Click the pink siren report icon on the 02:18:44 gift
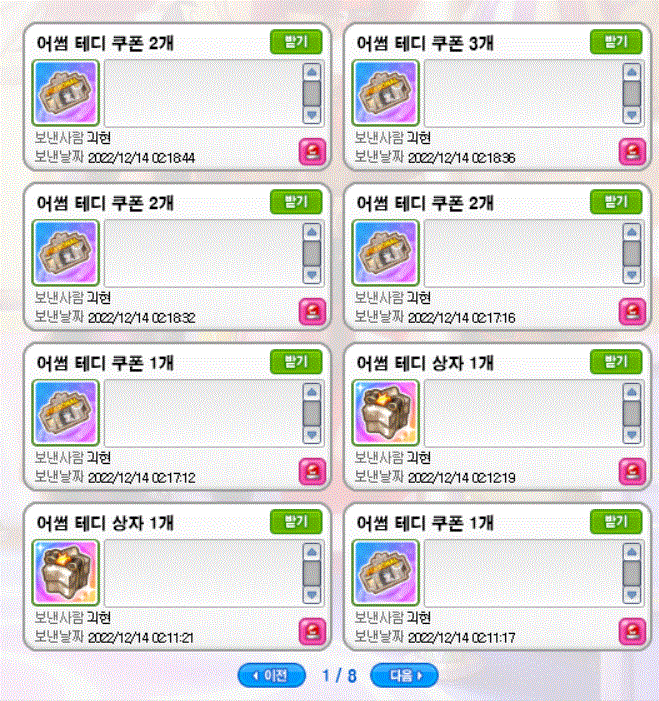The height and width of the screenshot is (701, 659). [312, 152]
